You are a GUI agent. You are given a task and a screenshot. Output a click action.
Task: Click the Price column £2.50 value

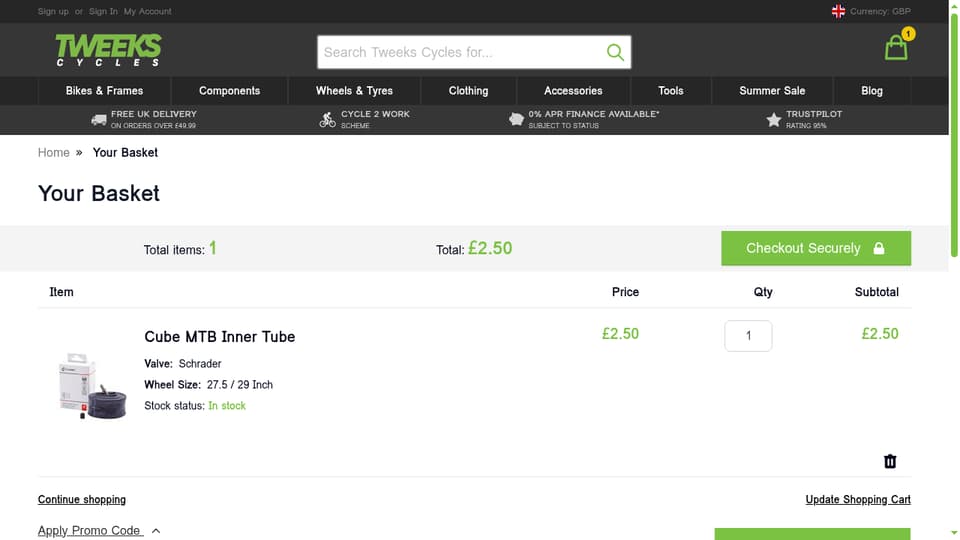[x=620, y=334]
